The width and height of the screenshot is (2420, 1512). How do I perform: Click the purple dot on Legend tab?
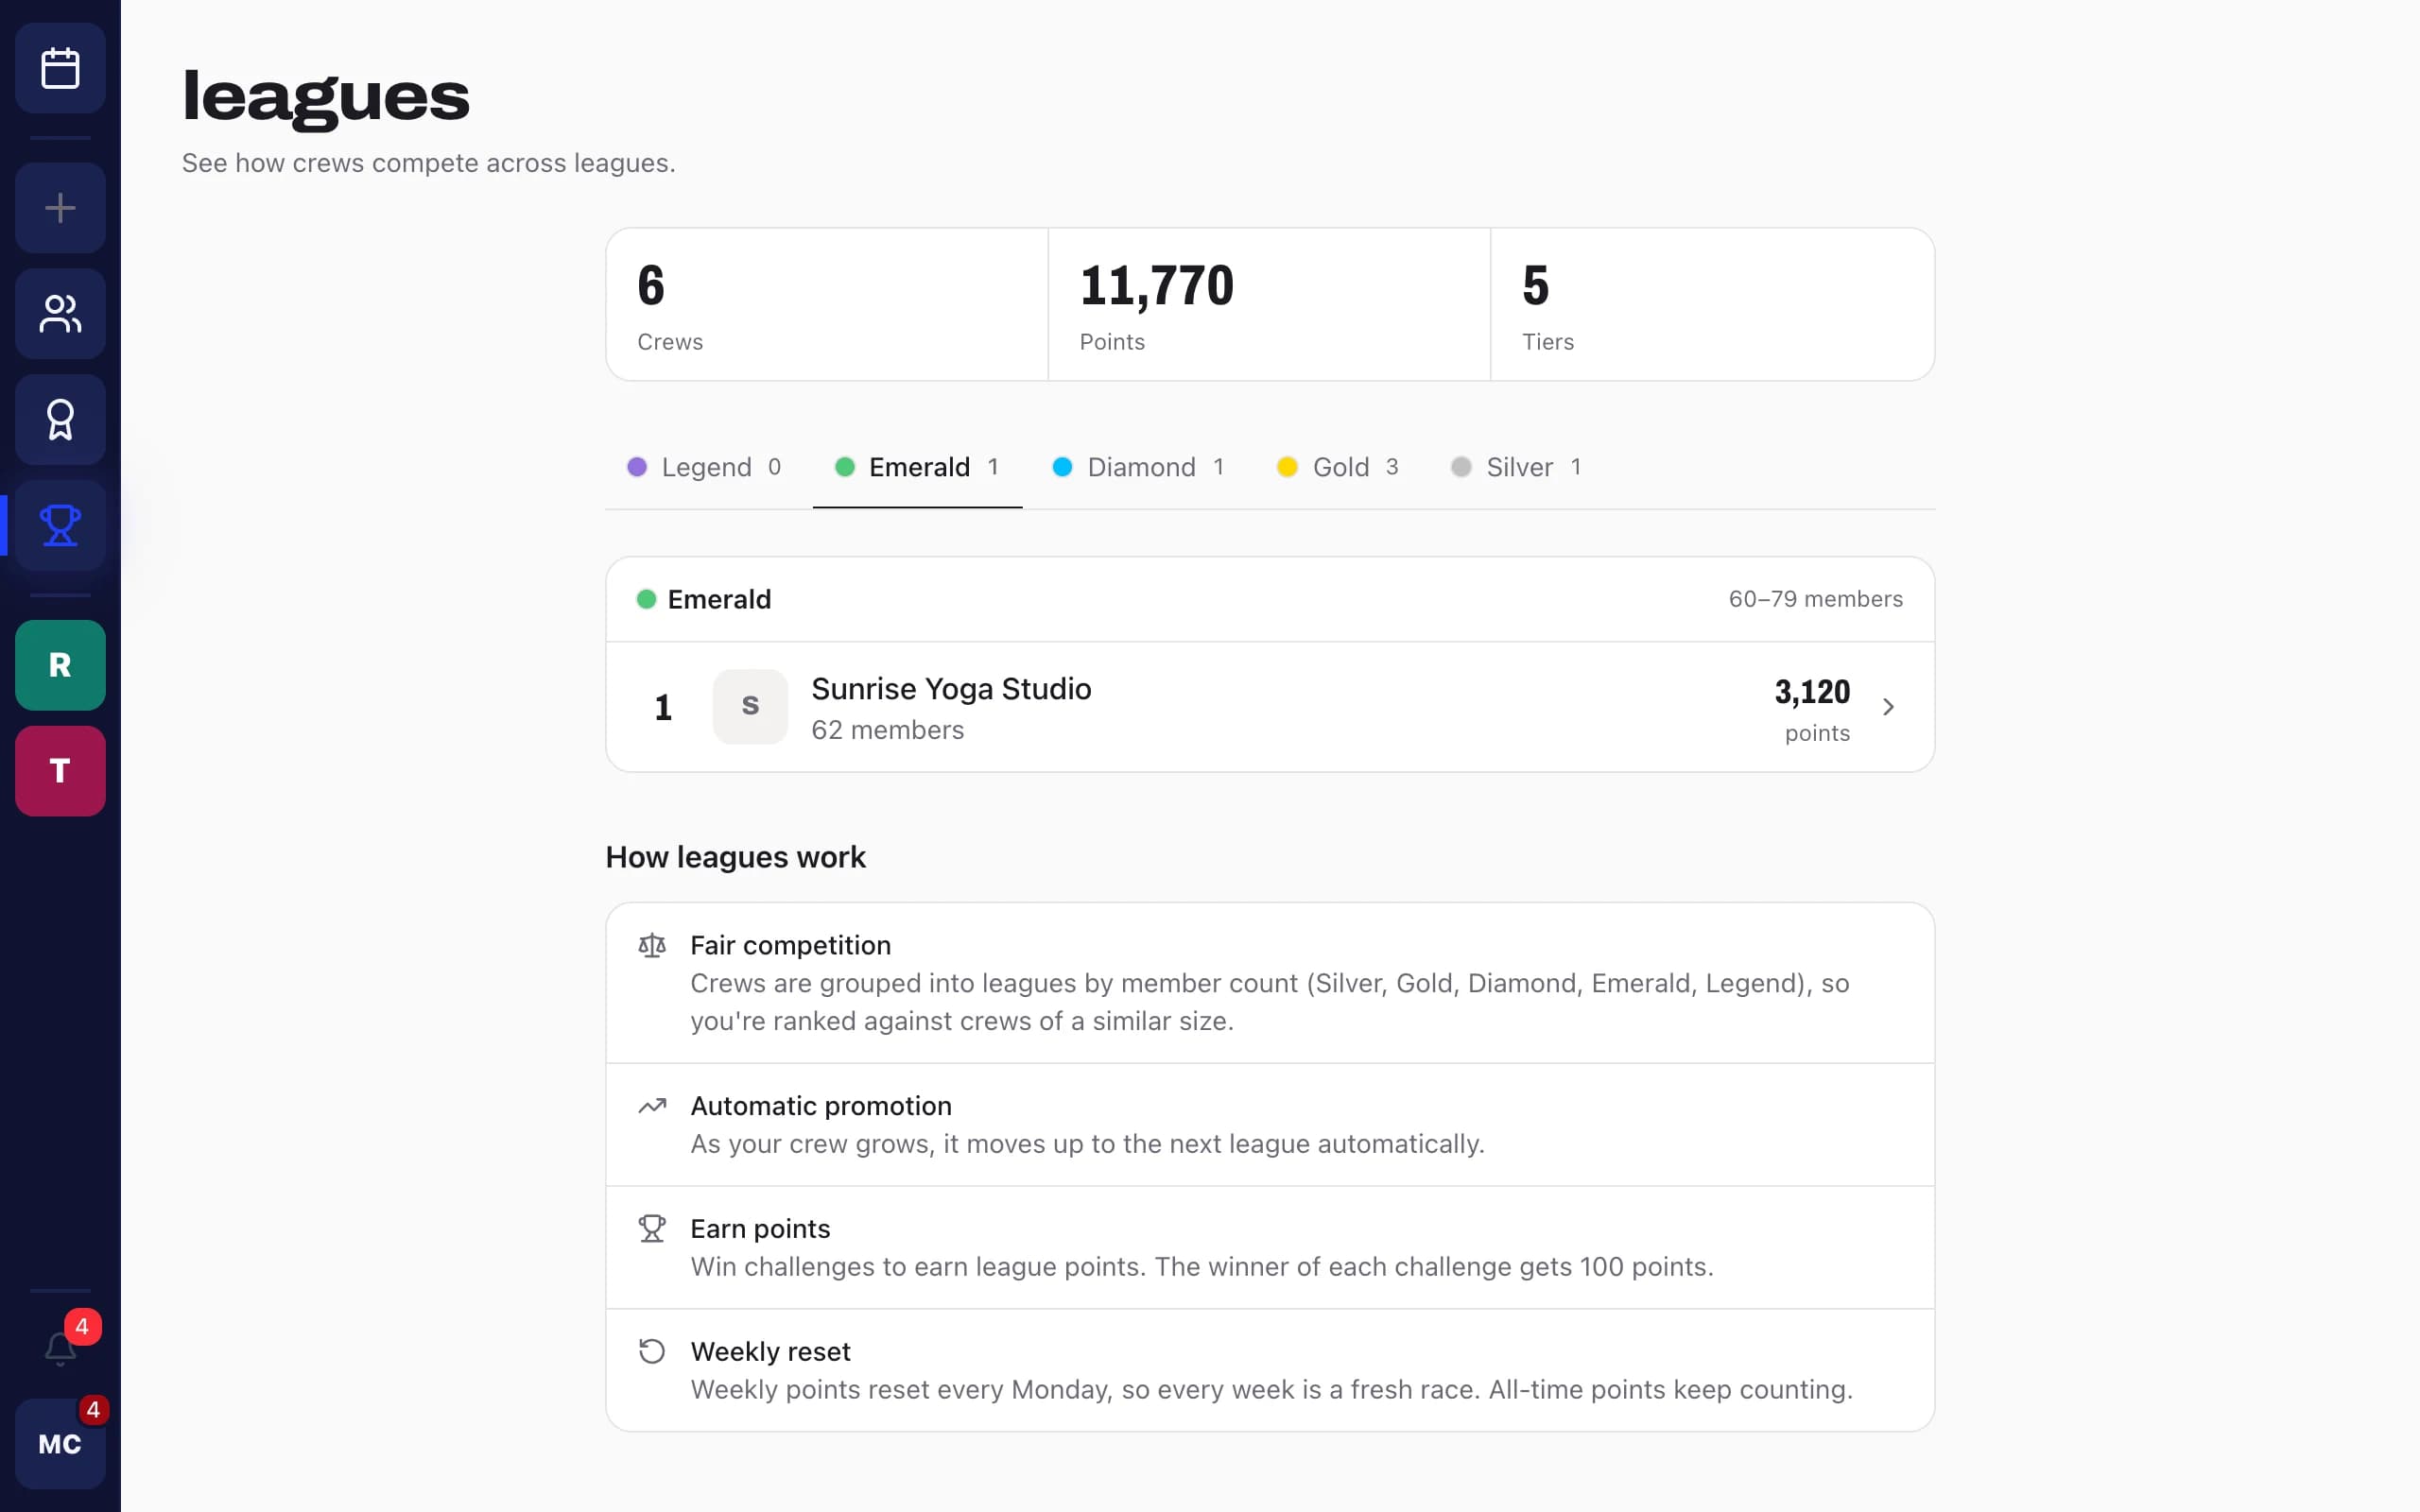(637, 467)
